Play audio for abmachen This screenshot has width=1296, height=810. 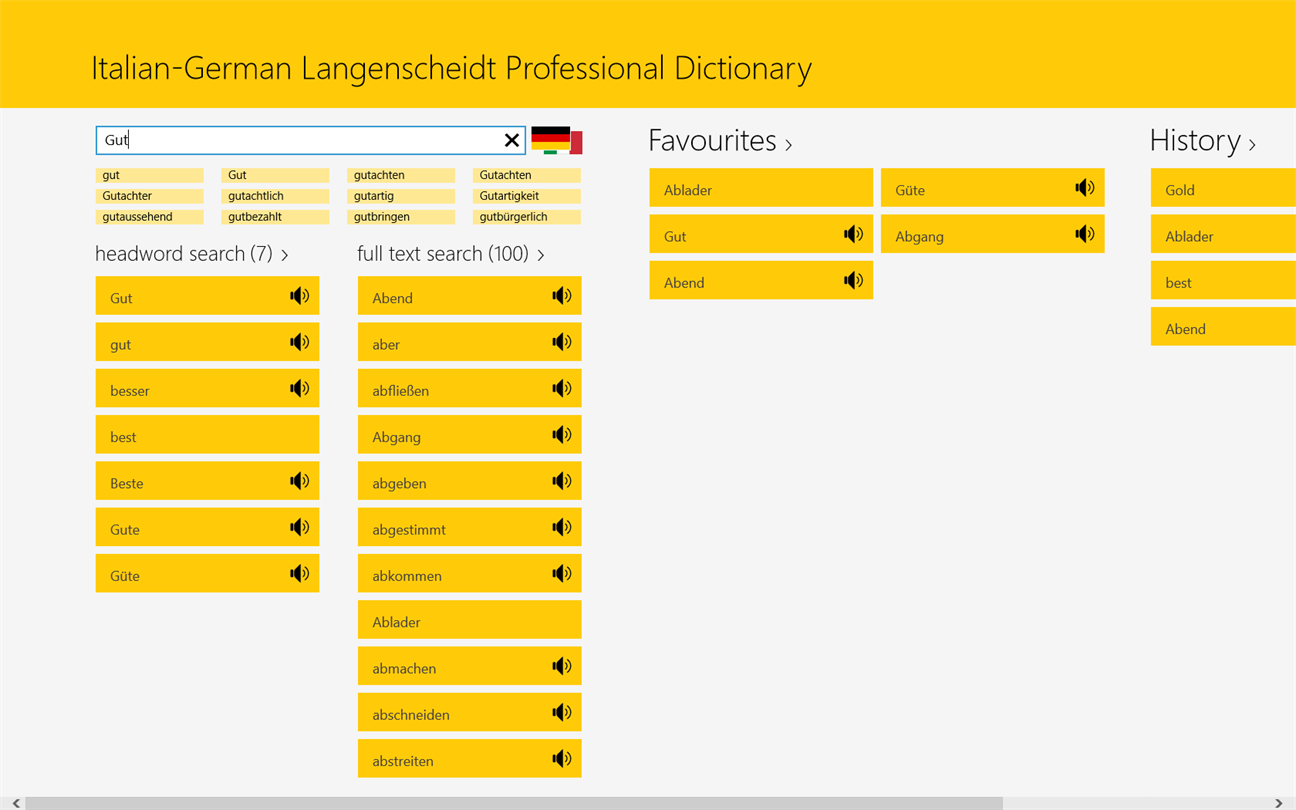coord(561,666)
